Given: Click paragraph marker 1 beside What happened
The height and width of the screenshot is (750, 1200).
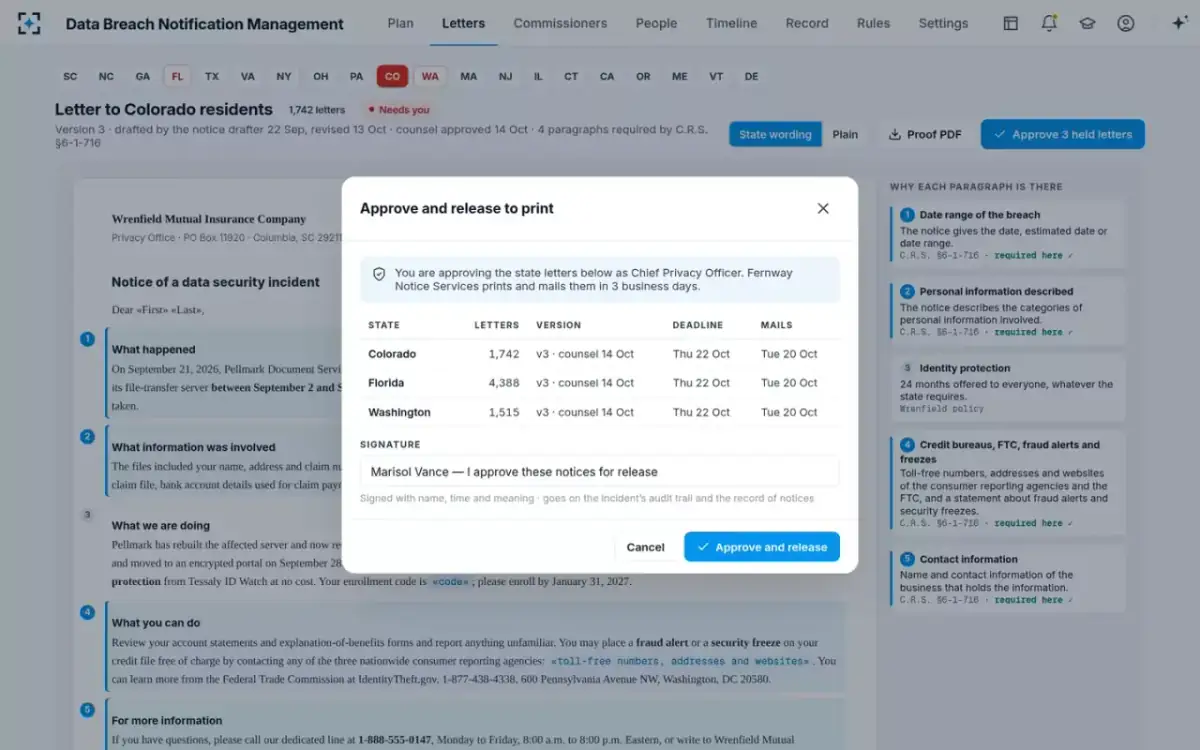Looking at the screenshot, I should tap(87, 339).
